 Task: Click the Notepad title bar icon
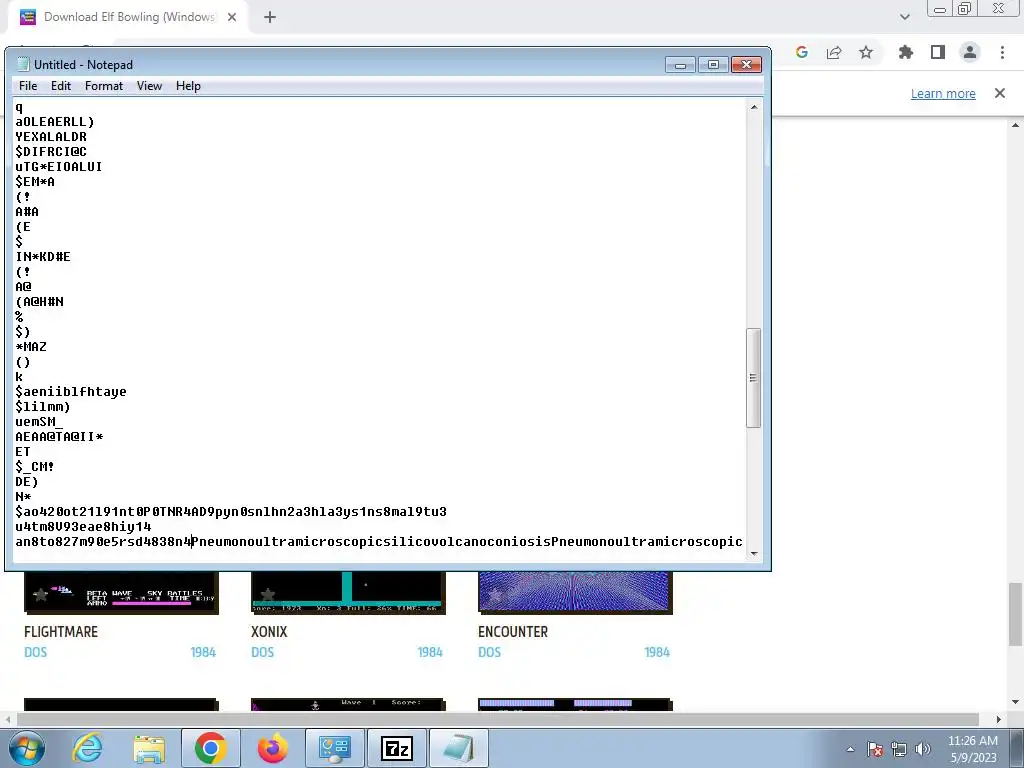click(x=23, y=64)
